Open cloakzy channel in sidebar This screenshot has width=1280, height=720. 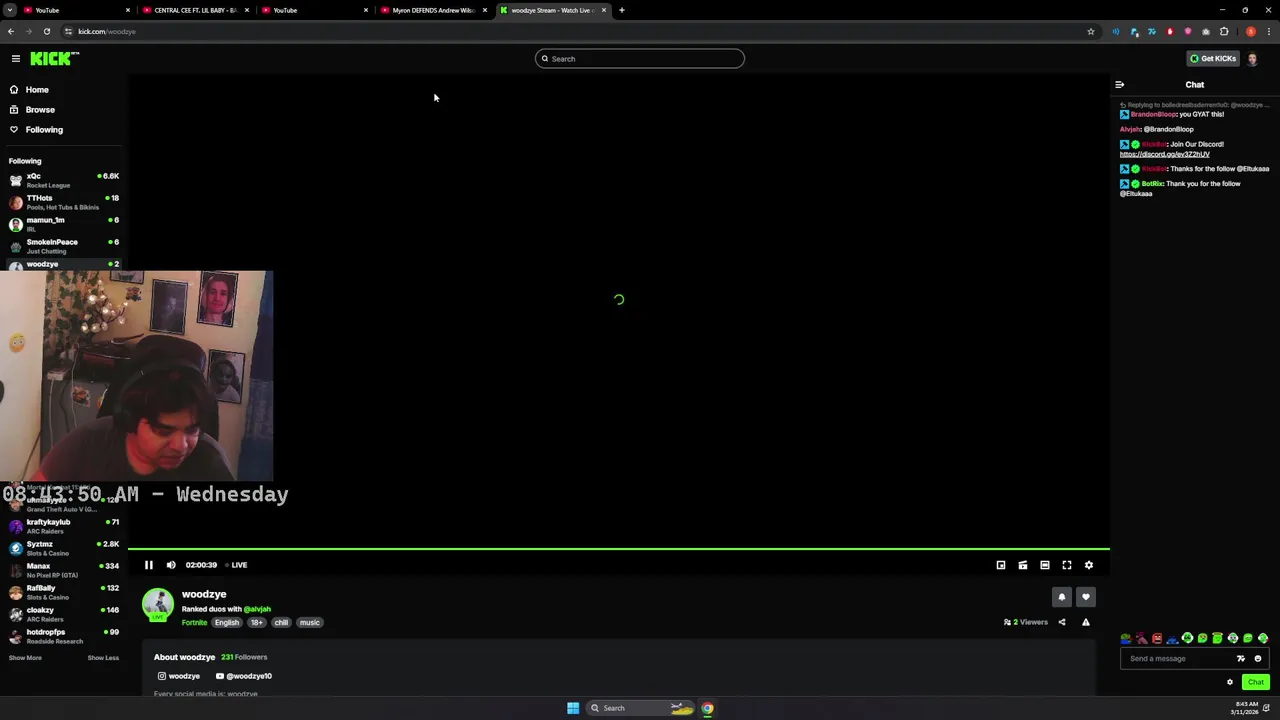pos(64,614)
